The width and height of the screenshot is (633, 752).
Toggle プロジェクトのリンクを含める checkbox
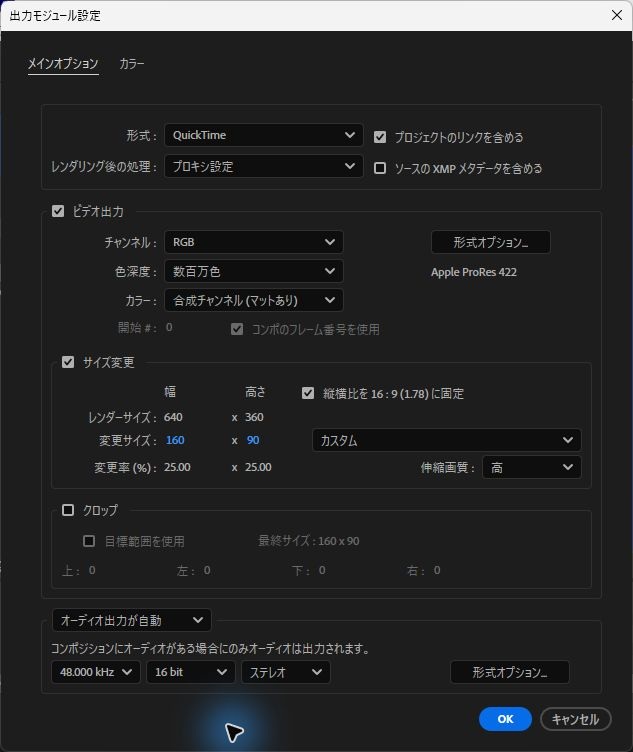[380, 137]
